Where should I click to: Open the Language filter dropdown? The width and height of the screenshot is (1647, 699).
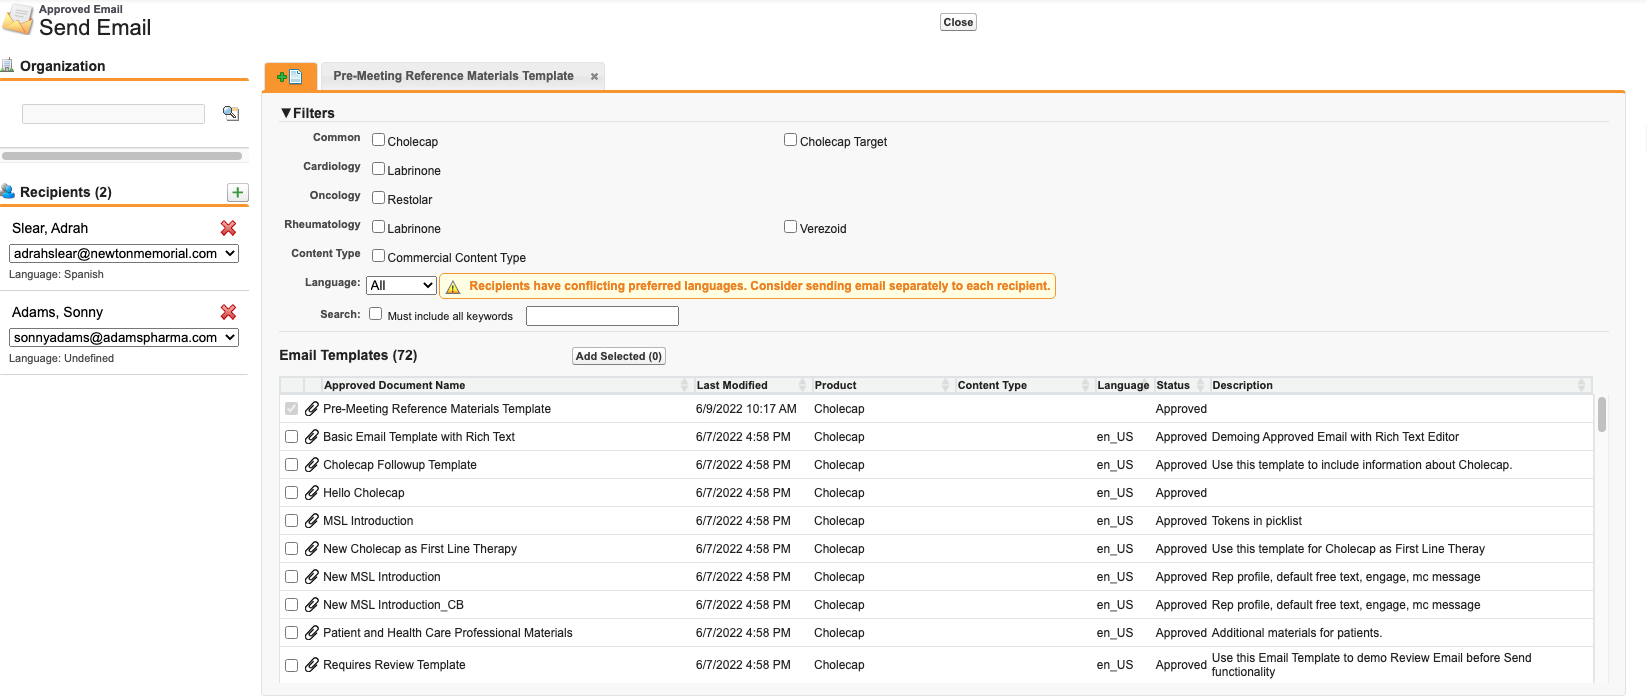(401, 286)
